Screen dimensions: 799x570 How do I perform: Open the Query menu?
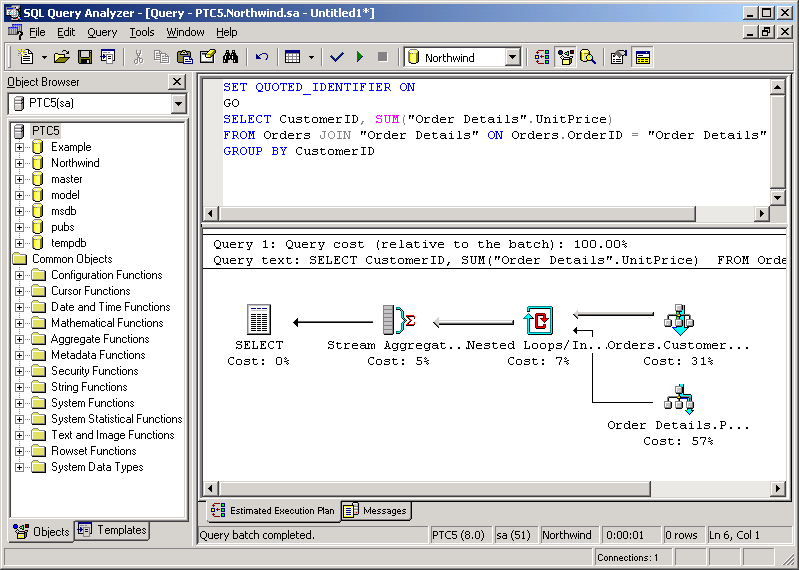102,32
